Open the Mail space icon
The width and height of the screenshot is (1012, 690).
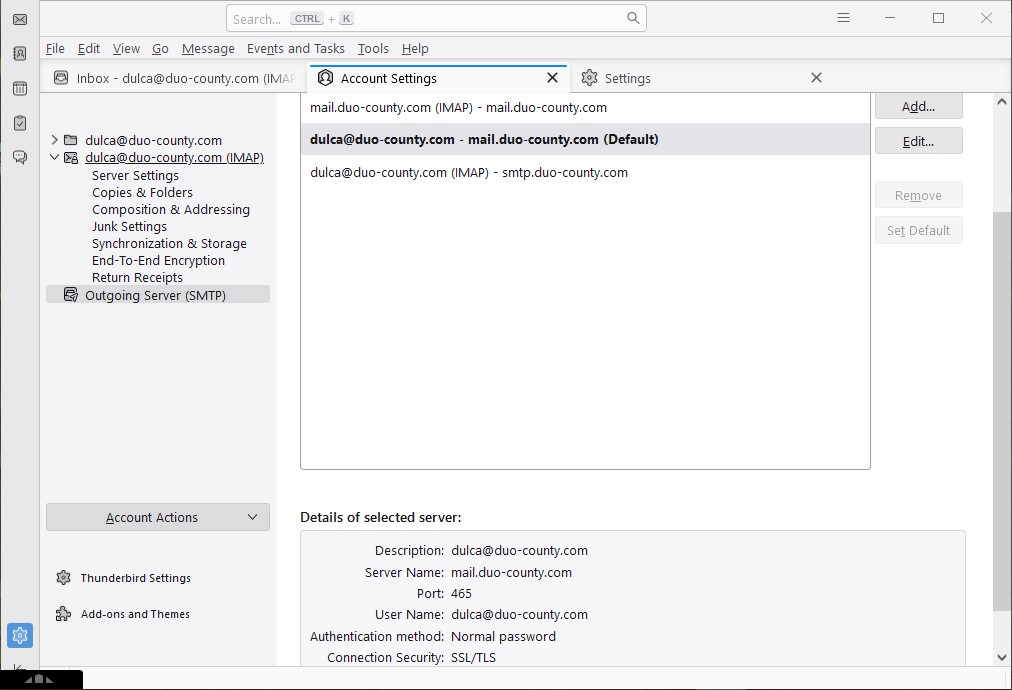[19, 19]
